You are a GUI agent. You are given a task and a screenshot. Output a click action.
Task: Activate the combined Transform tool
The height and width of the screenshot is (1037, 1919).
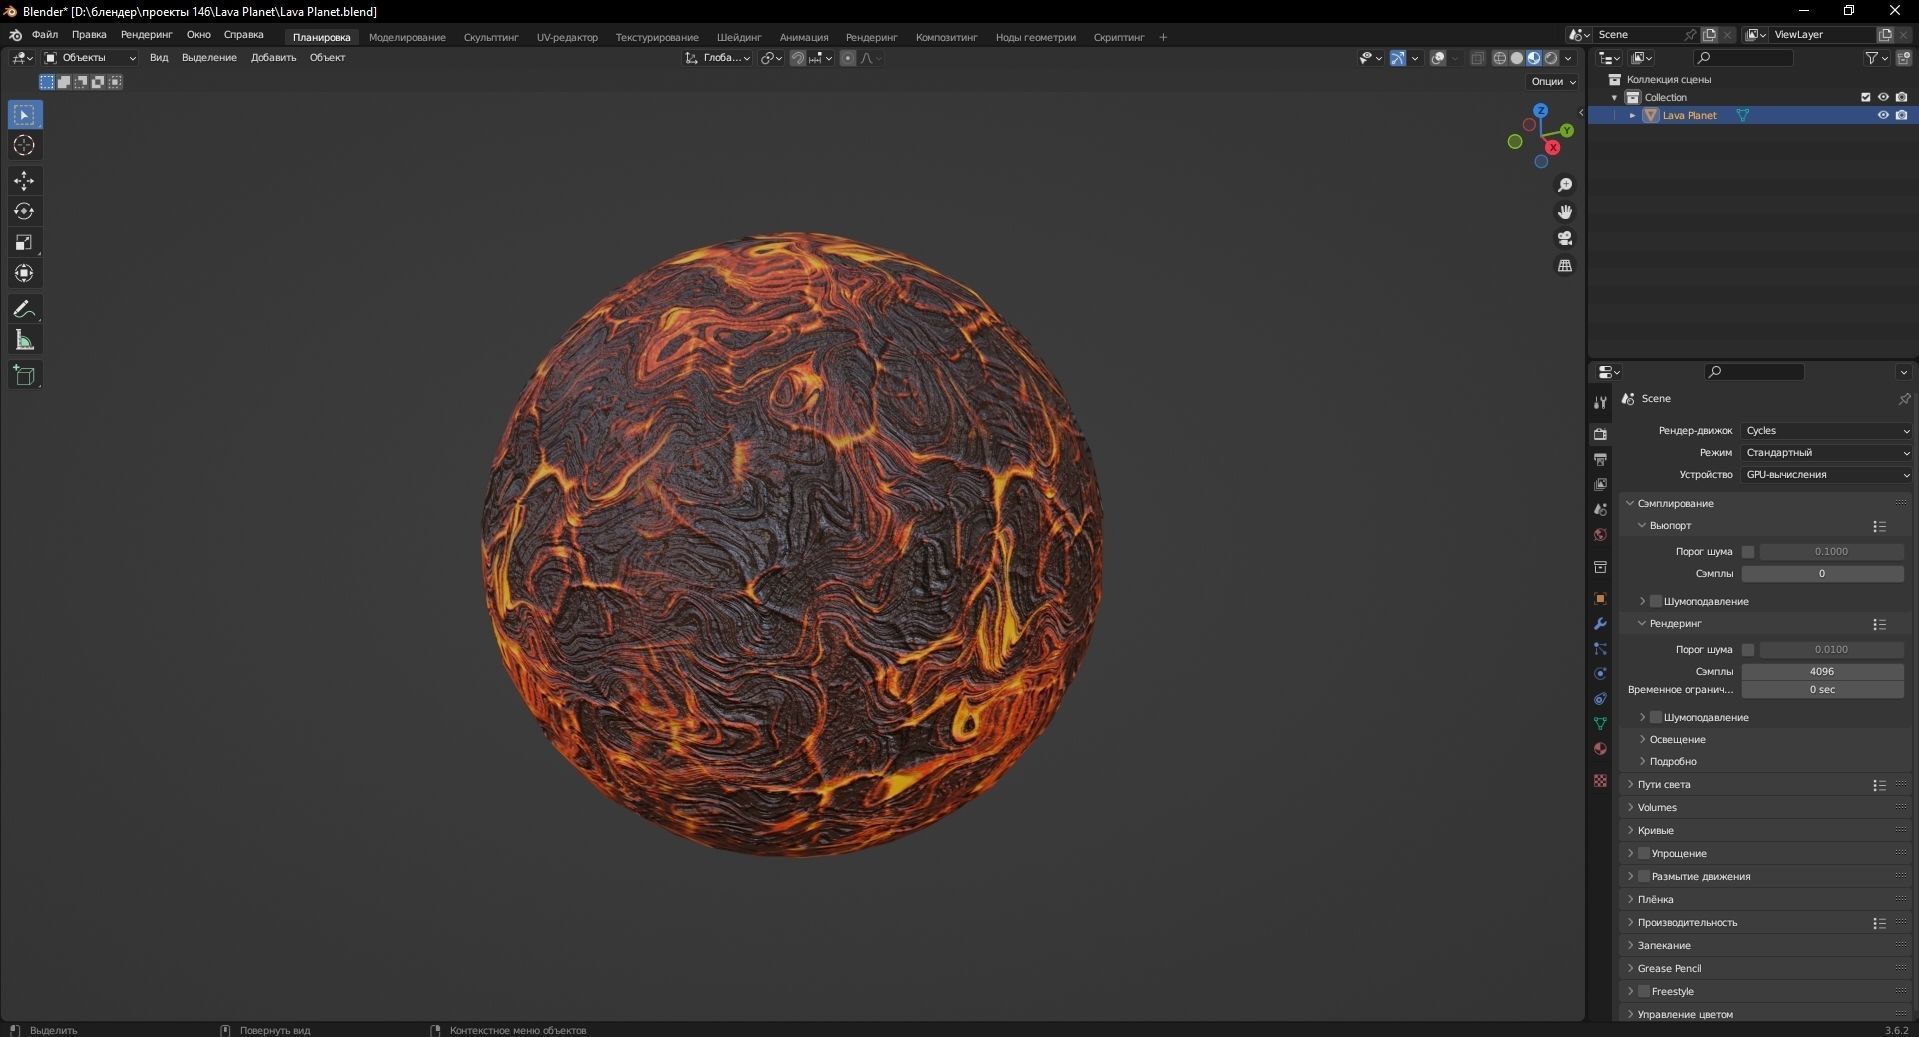pos(25,274)
